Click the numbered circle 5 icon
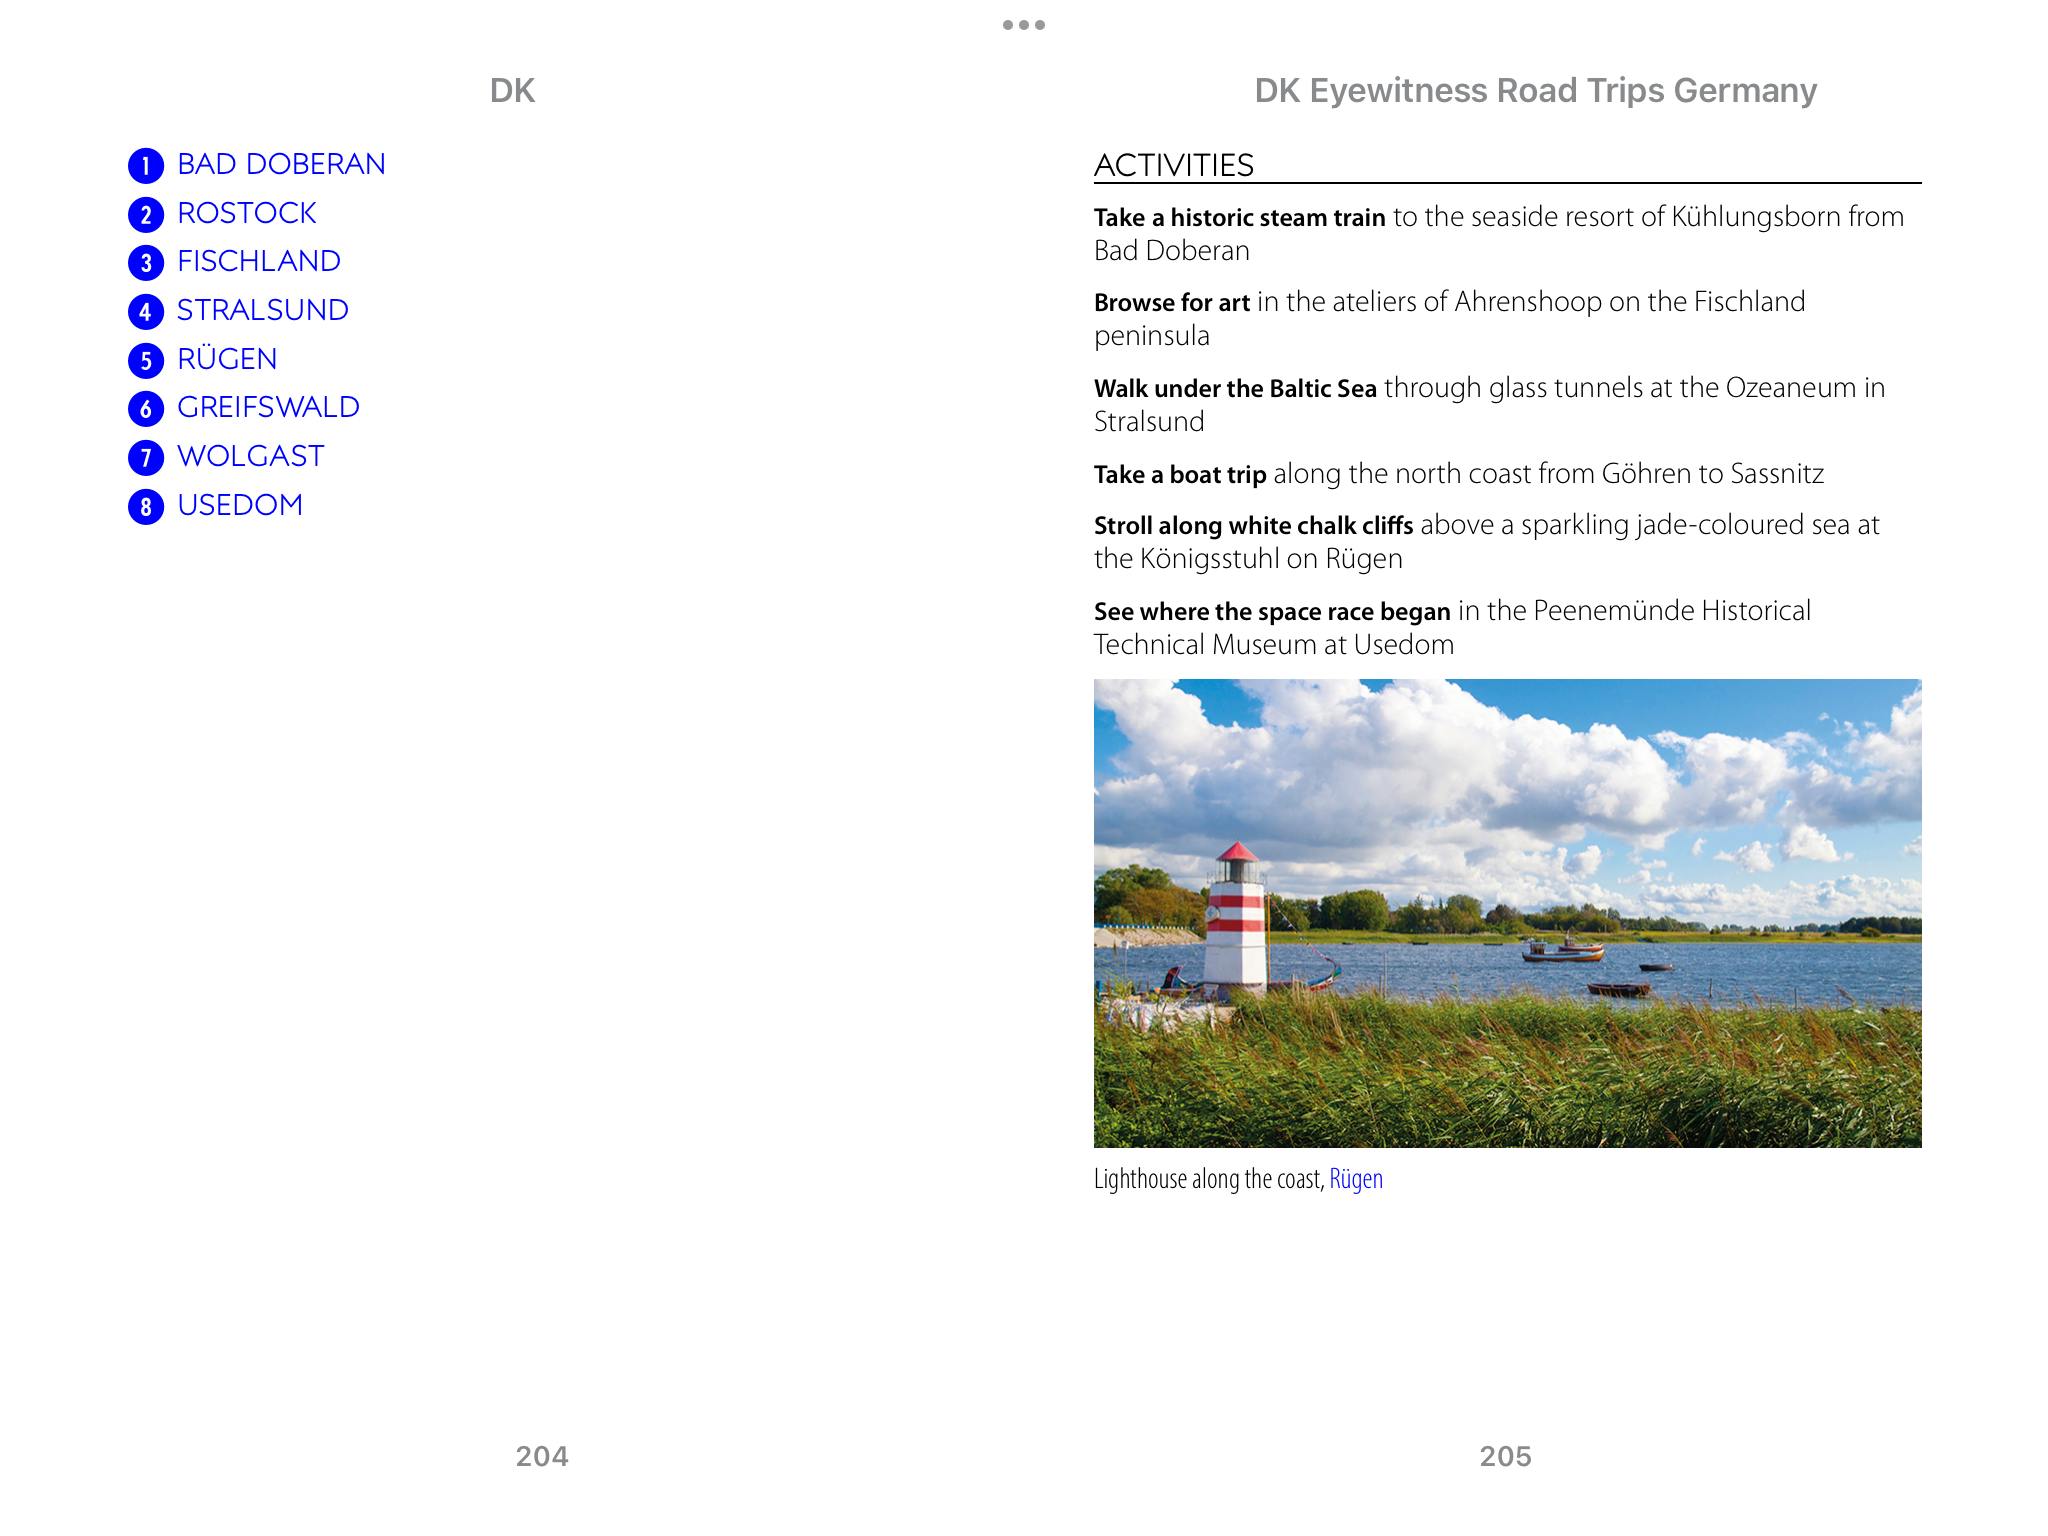Image resolution: width=2048 pixels, height=1536 pixels. pyautogui.click(x=146, y=360)
